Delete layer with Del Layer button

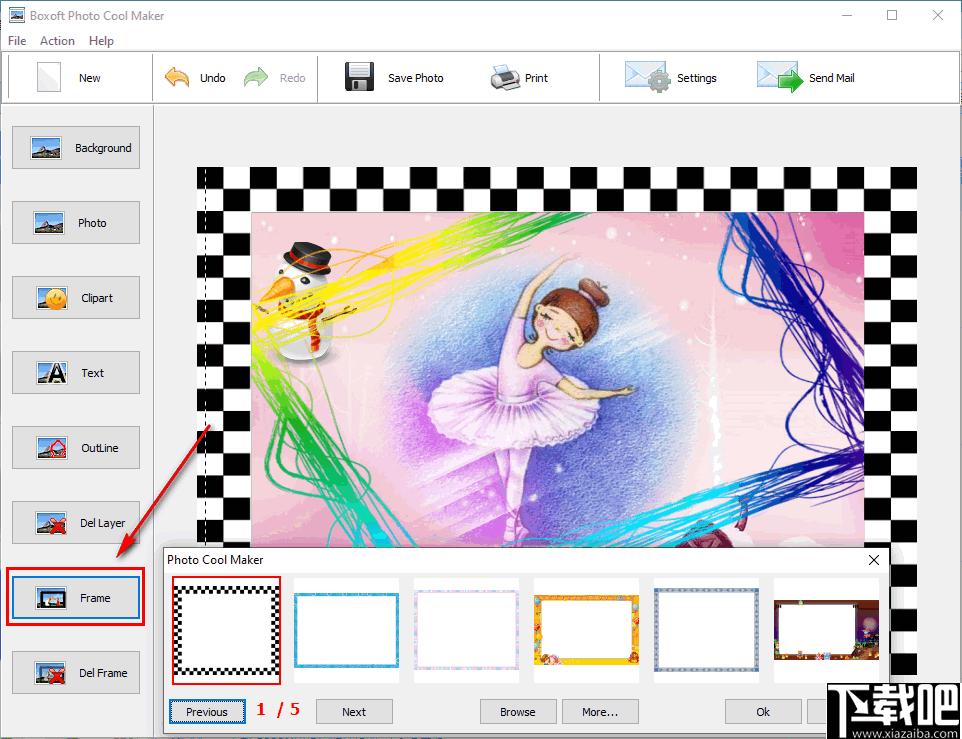76,523
